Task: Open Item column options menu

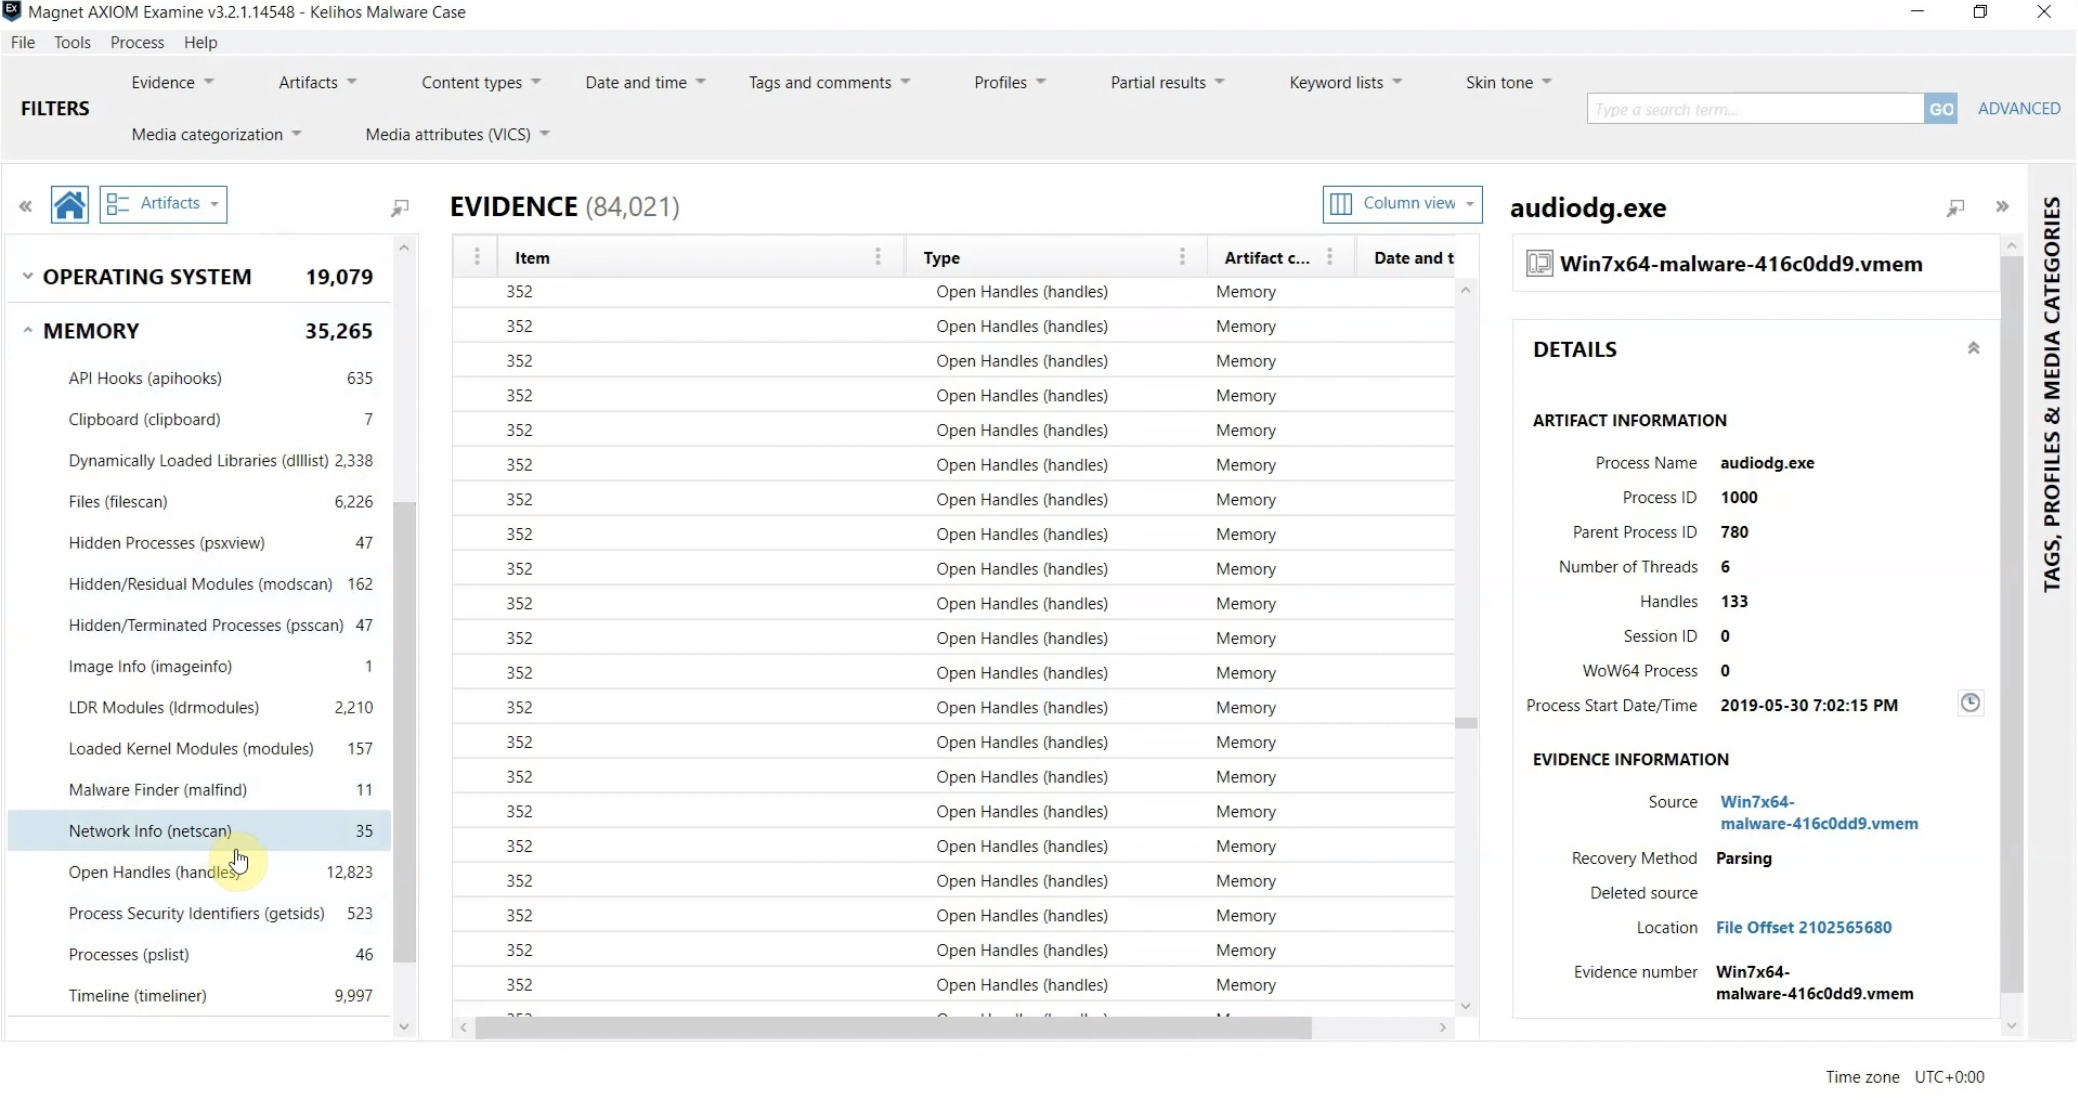Action: (x=878, y=257)
